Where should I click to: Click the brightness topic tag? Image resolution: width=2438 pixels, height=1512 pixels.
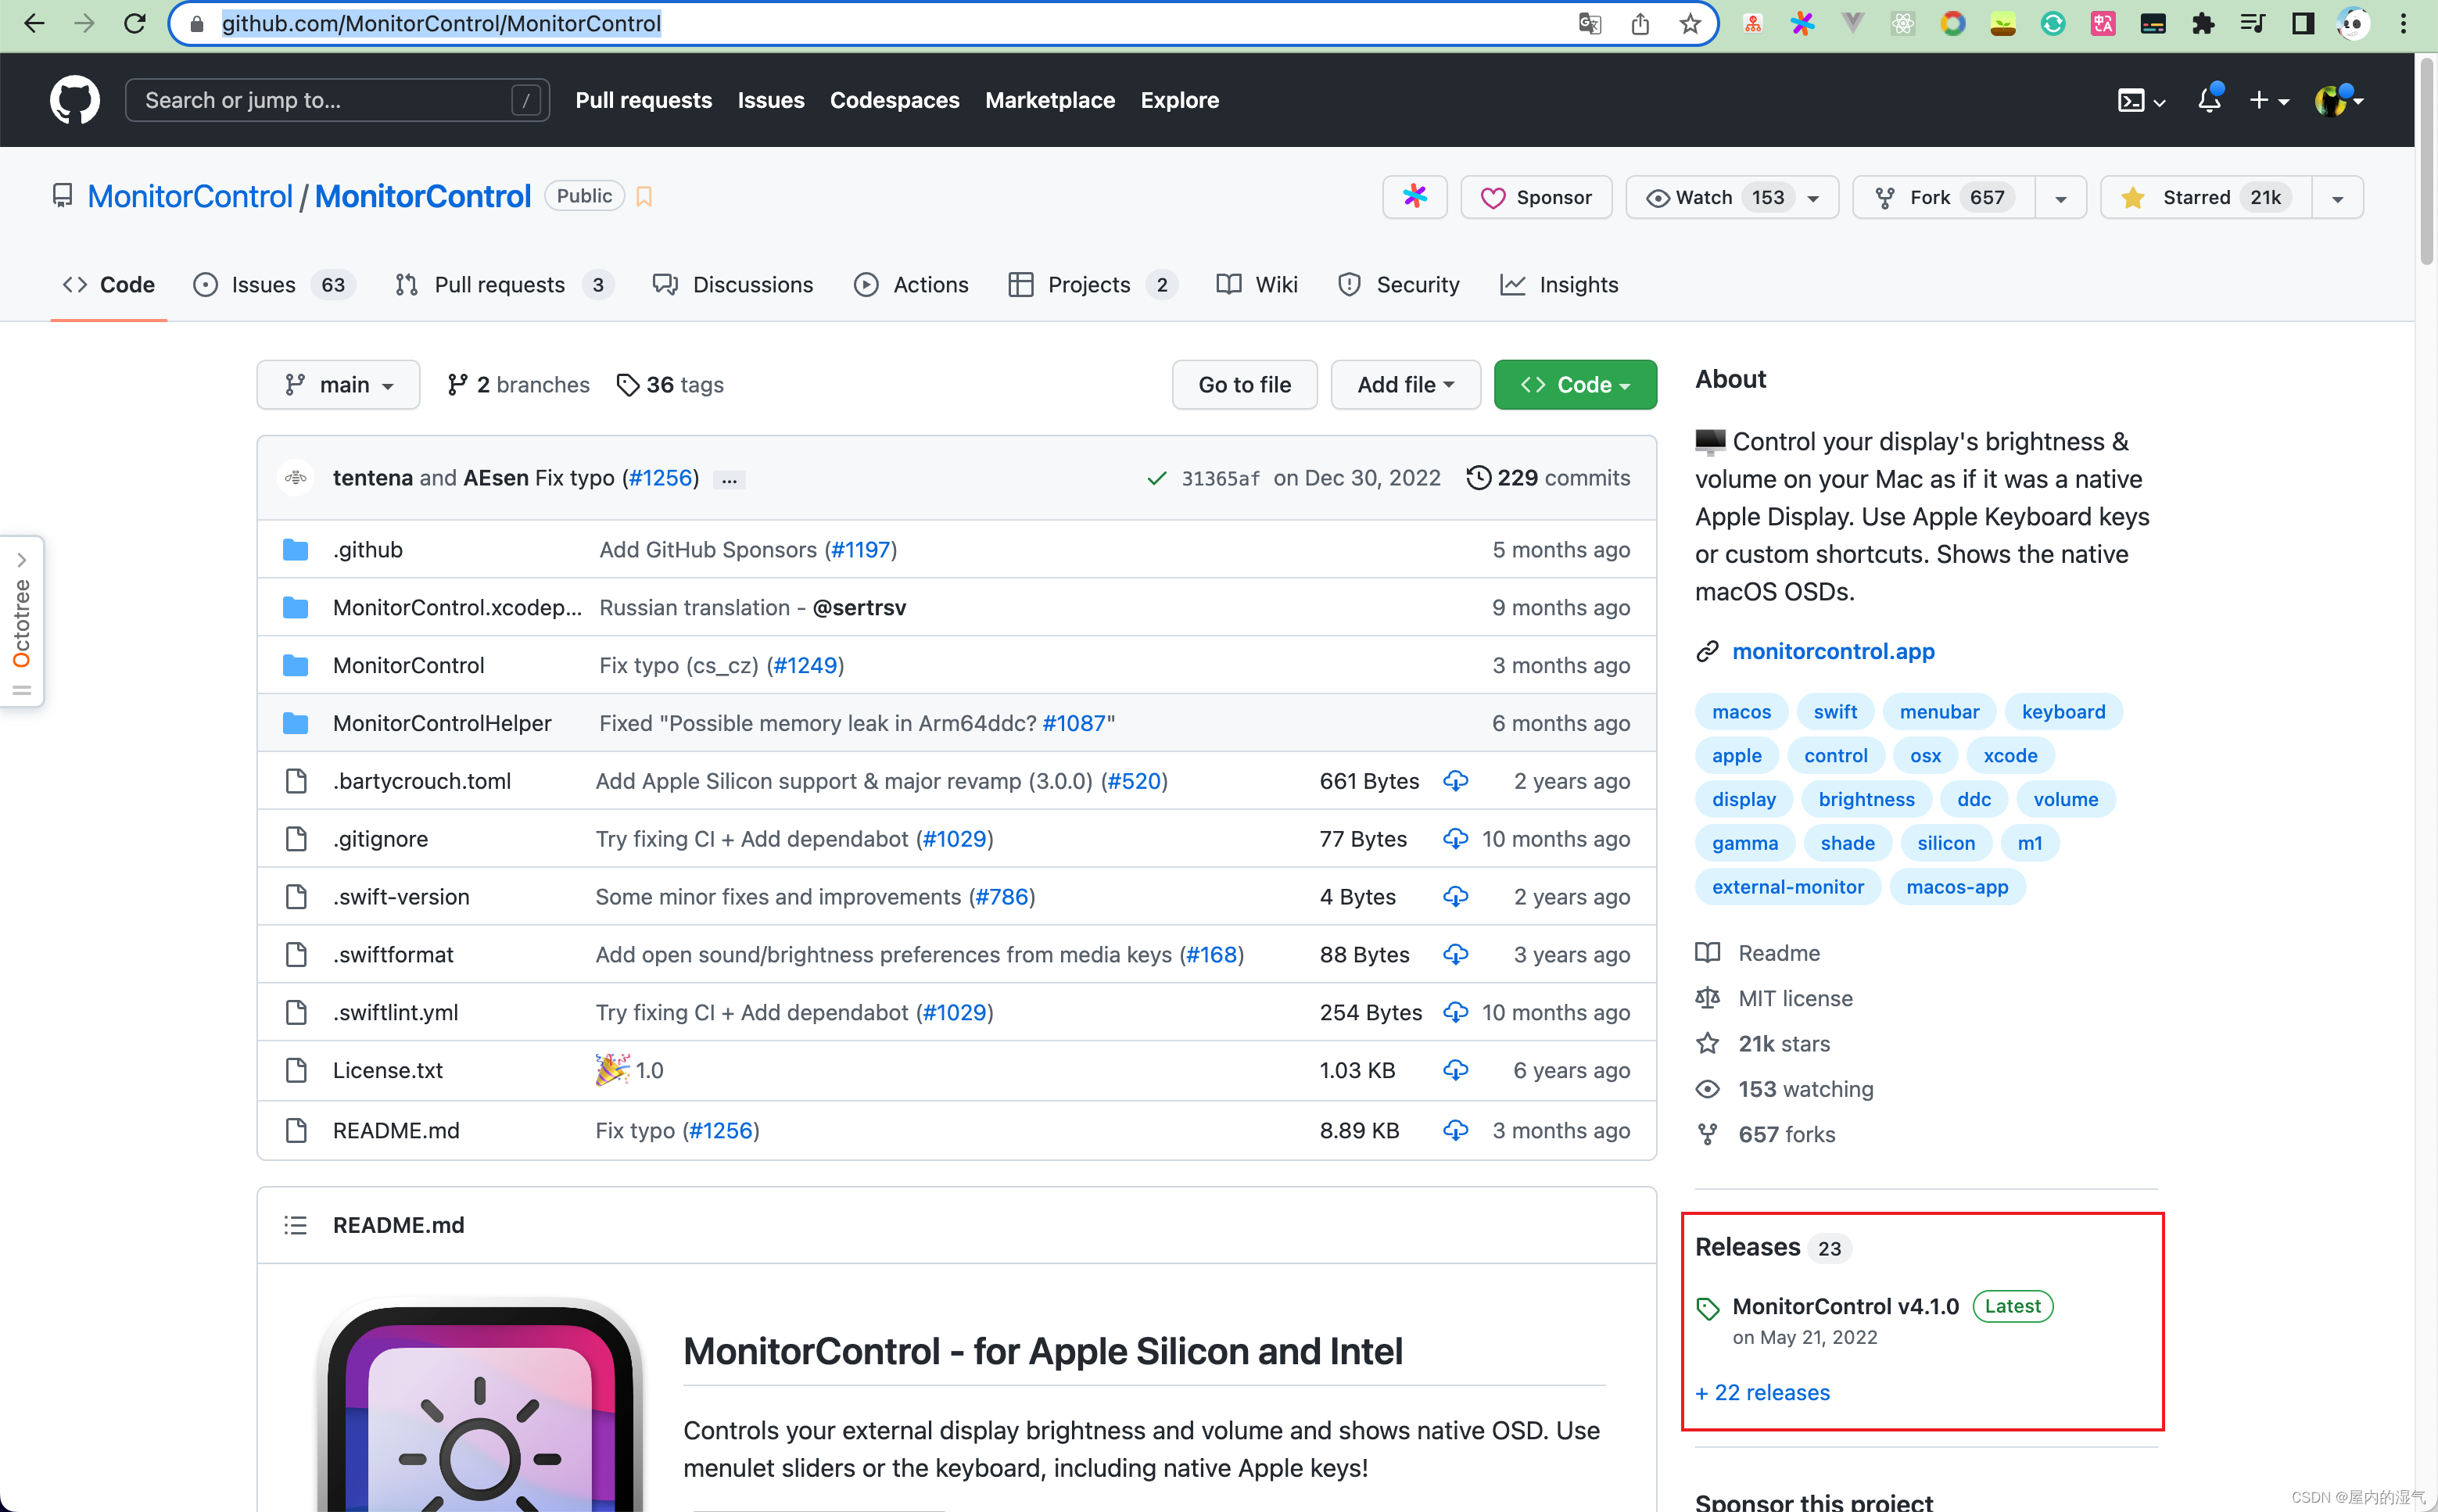[x=1866, y=799]
